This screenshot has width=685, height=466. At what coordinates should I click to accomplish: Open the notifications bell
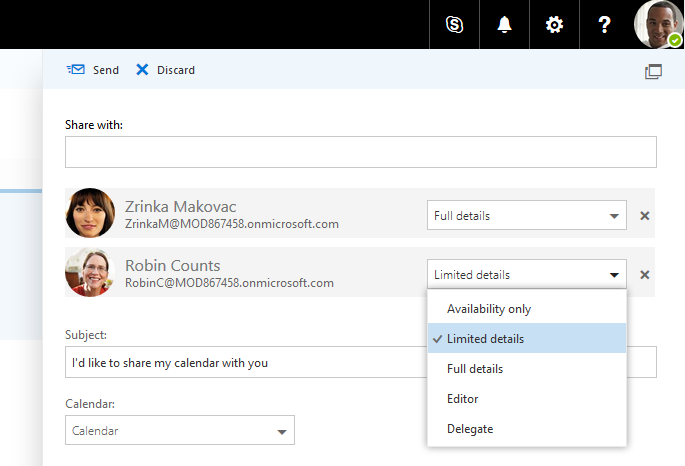(505, 24)
